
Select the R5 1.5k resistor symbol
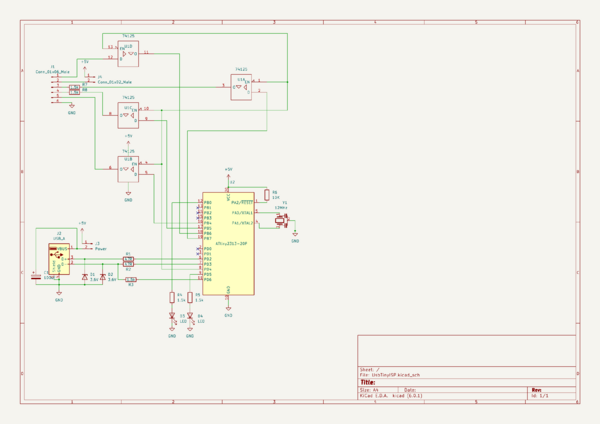(190, 298)
